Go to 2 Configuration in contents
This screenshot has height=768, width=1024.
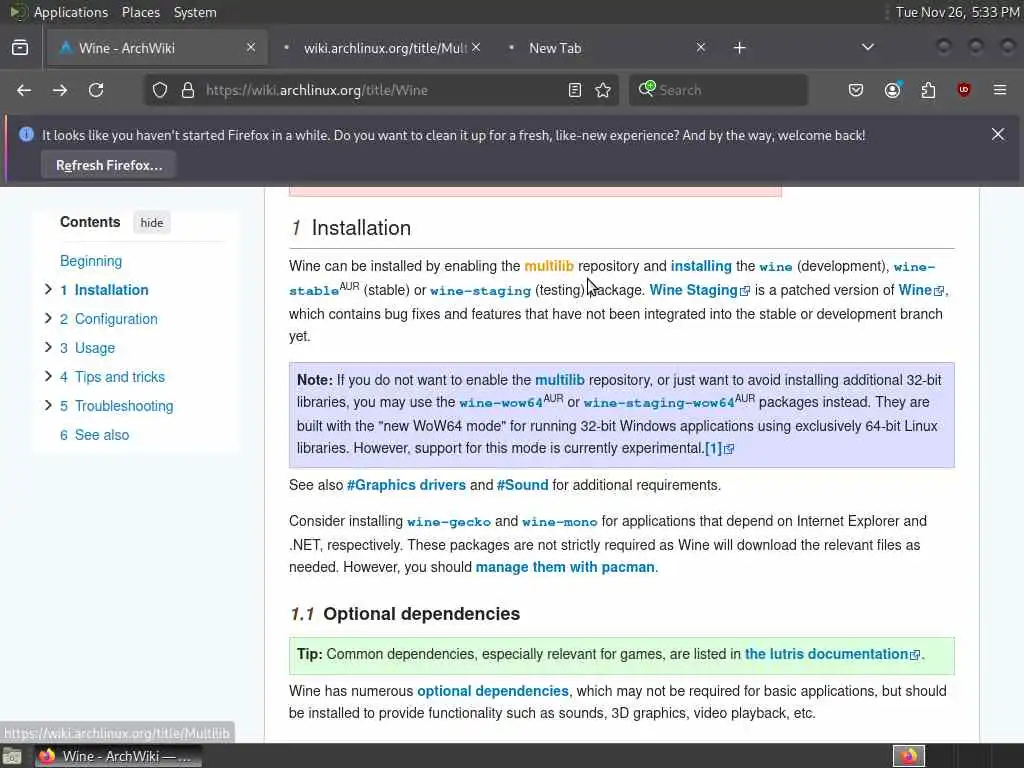[x=109, y=319]
